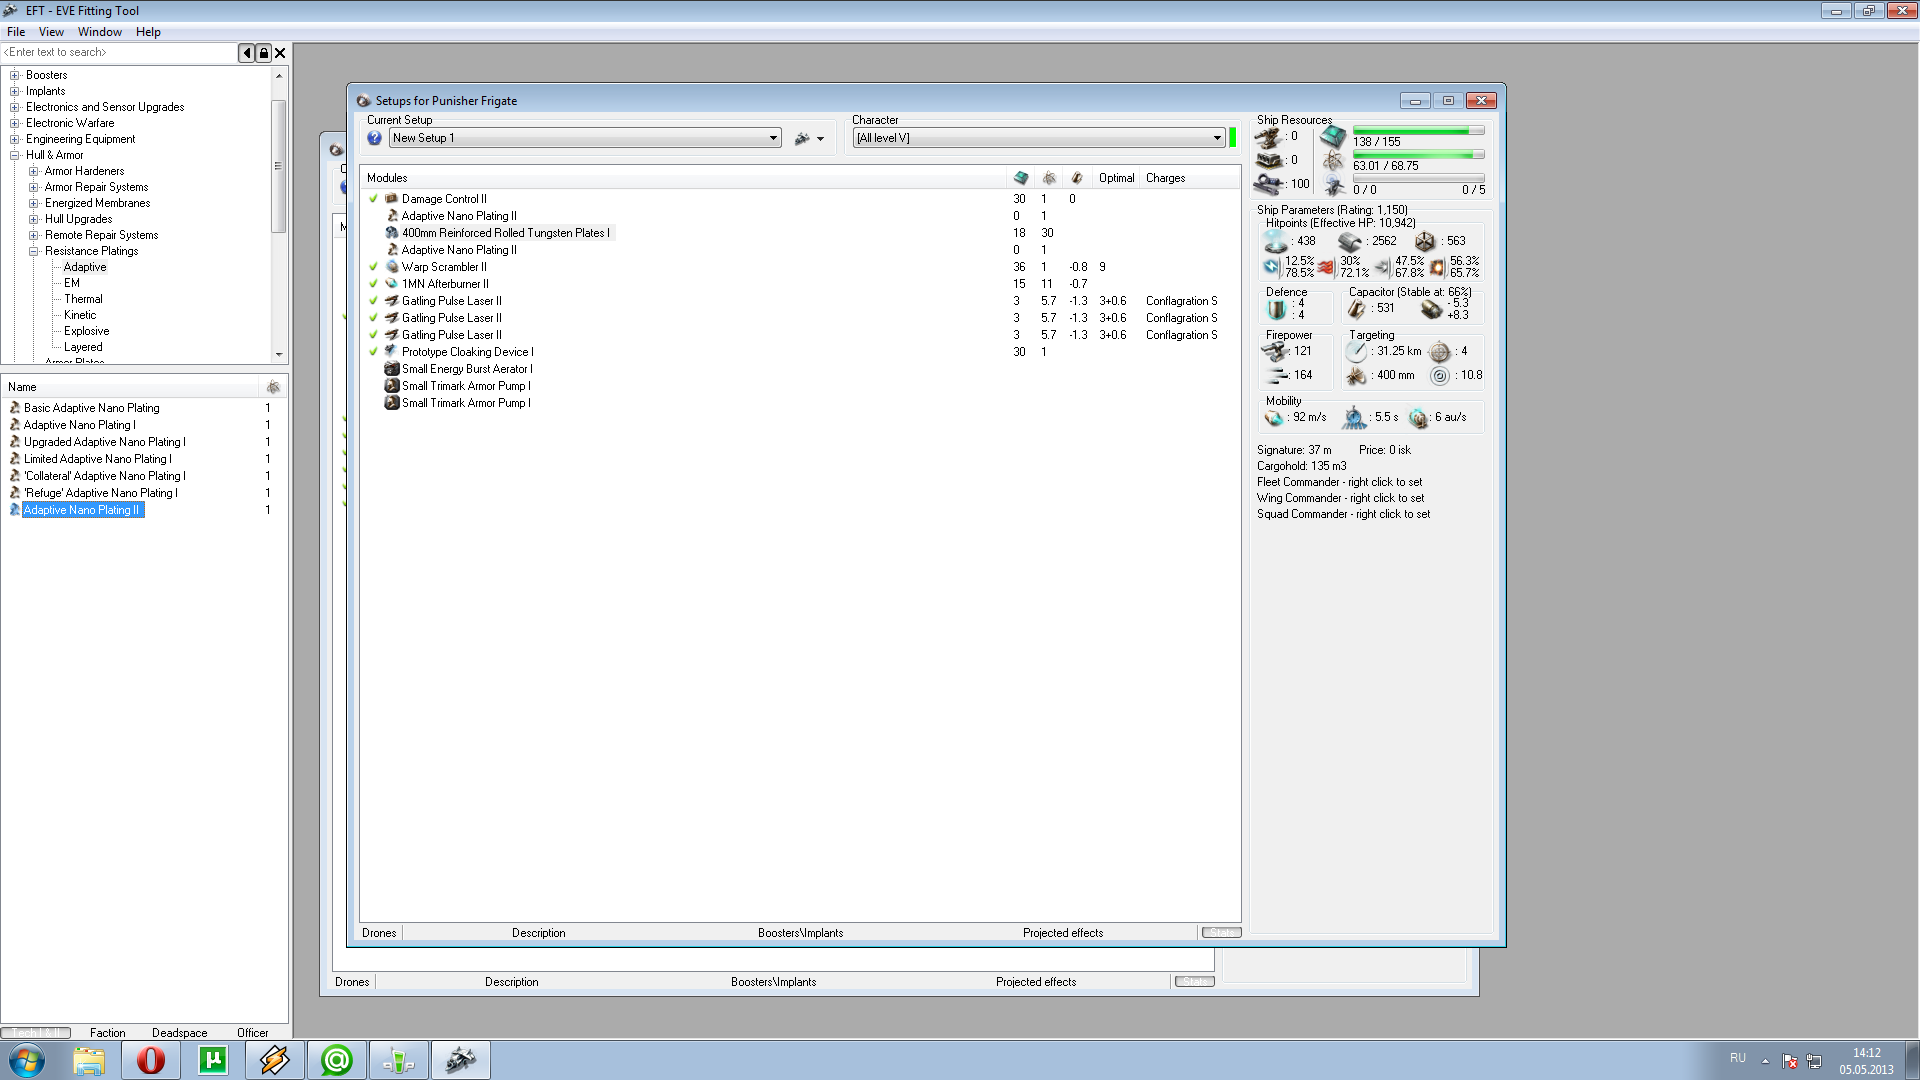
Task: Toggle Warp Scrambler II active checkmark
Action: point(374,267)
